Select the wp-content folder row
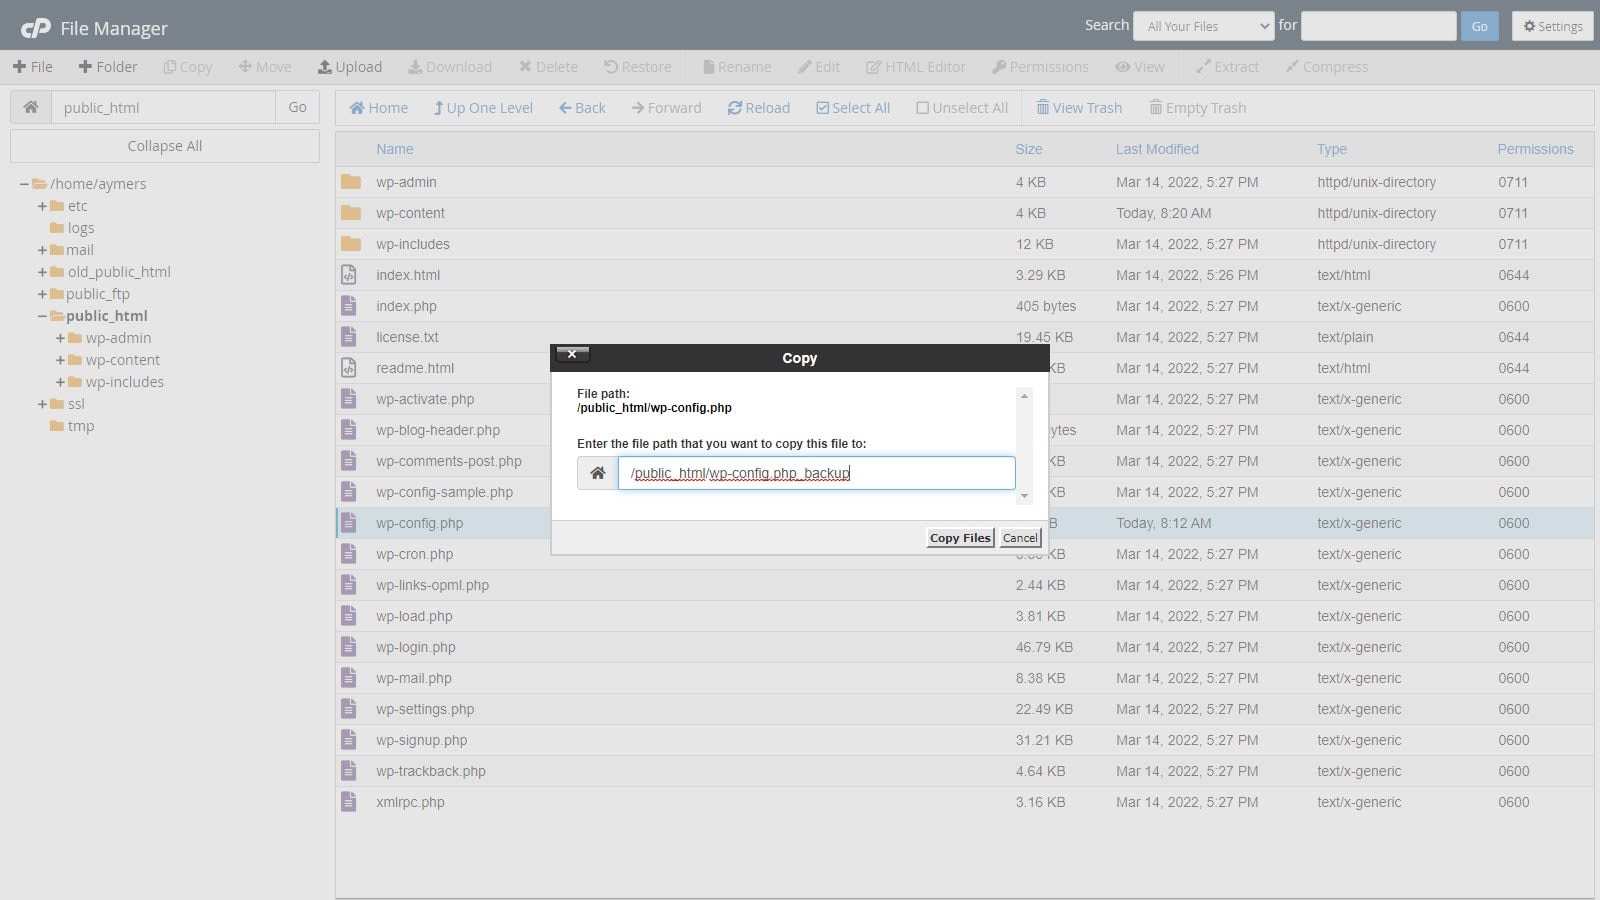This screenshot has height=900, width=1600. pyautogui.click(x=964, y=213)
